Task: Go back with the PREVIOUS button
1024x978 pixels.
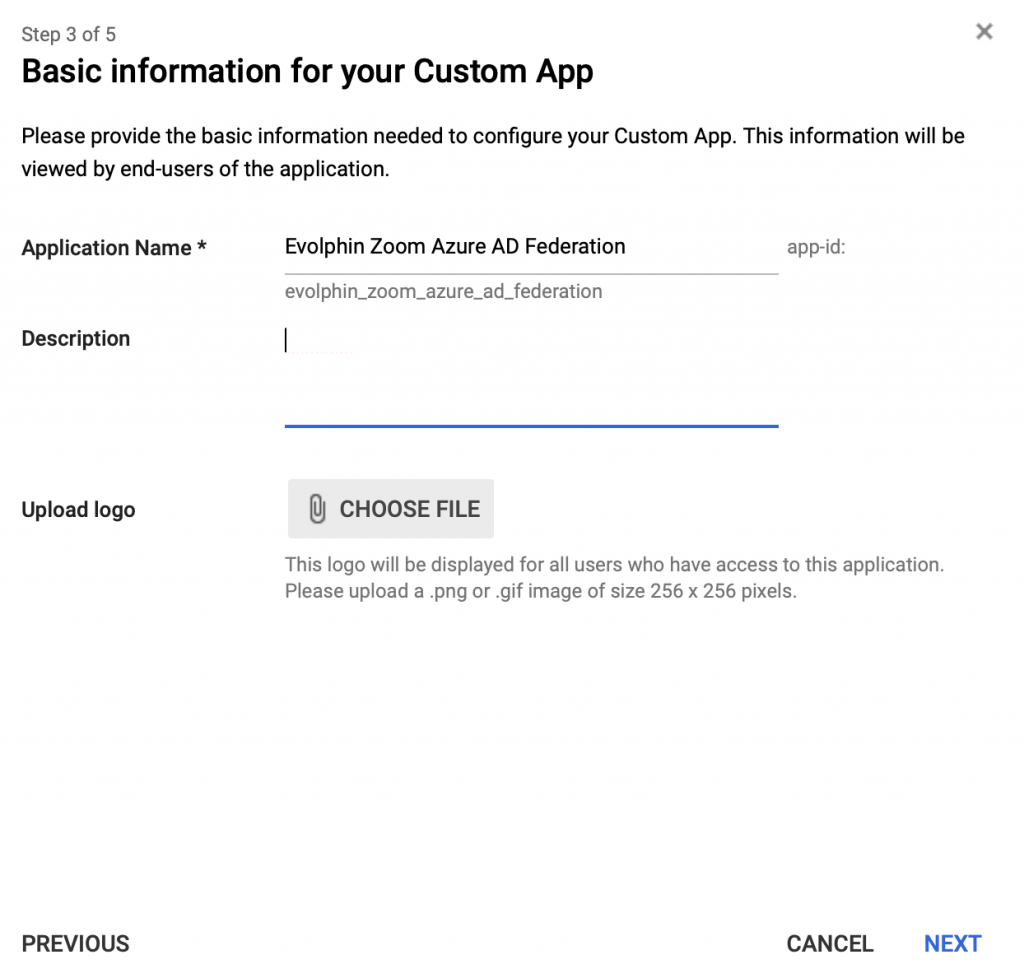Action: pyautogui.click(x=76, y=943)
